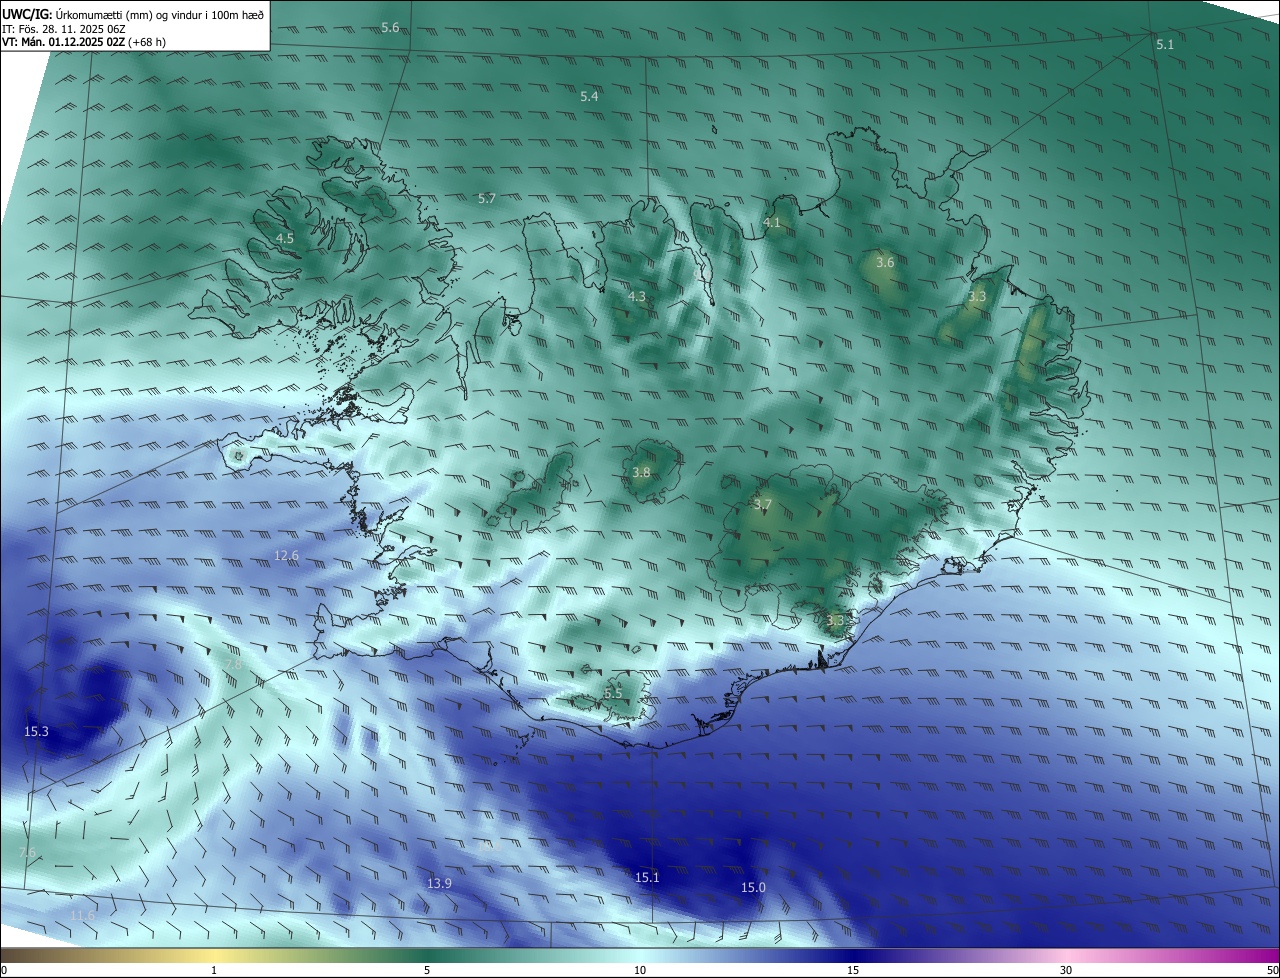Click the 3.8 value label on the glacier
Viewport: 1280px width, 978px height.
click(641, 473)
